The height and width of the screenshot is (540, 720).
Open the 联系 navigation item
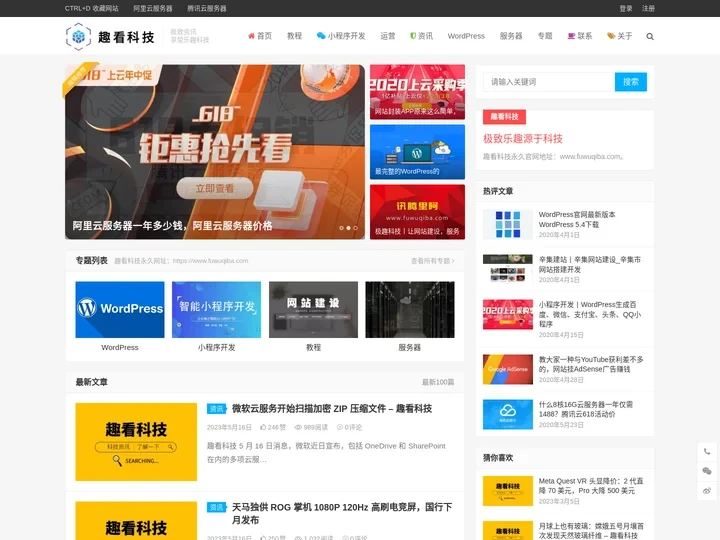click(x=580, y=36)
